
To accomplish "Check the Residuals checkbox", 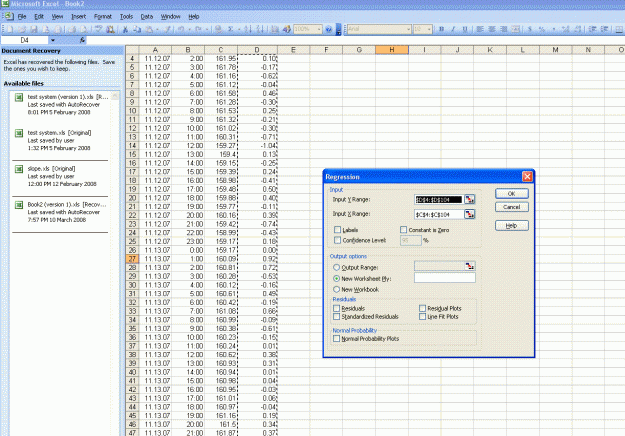I will pyautogui.click(x=336, y=308).
